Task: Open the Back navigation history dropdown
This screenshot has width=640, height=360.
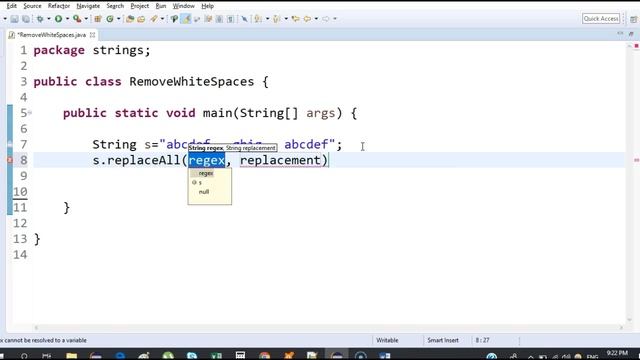Action: point(316,19)
